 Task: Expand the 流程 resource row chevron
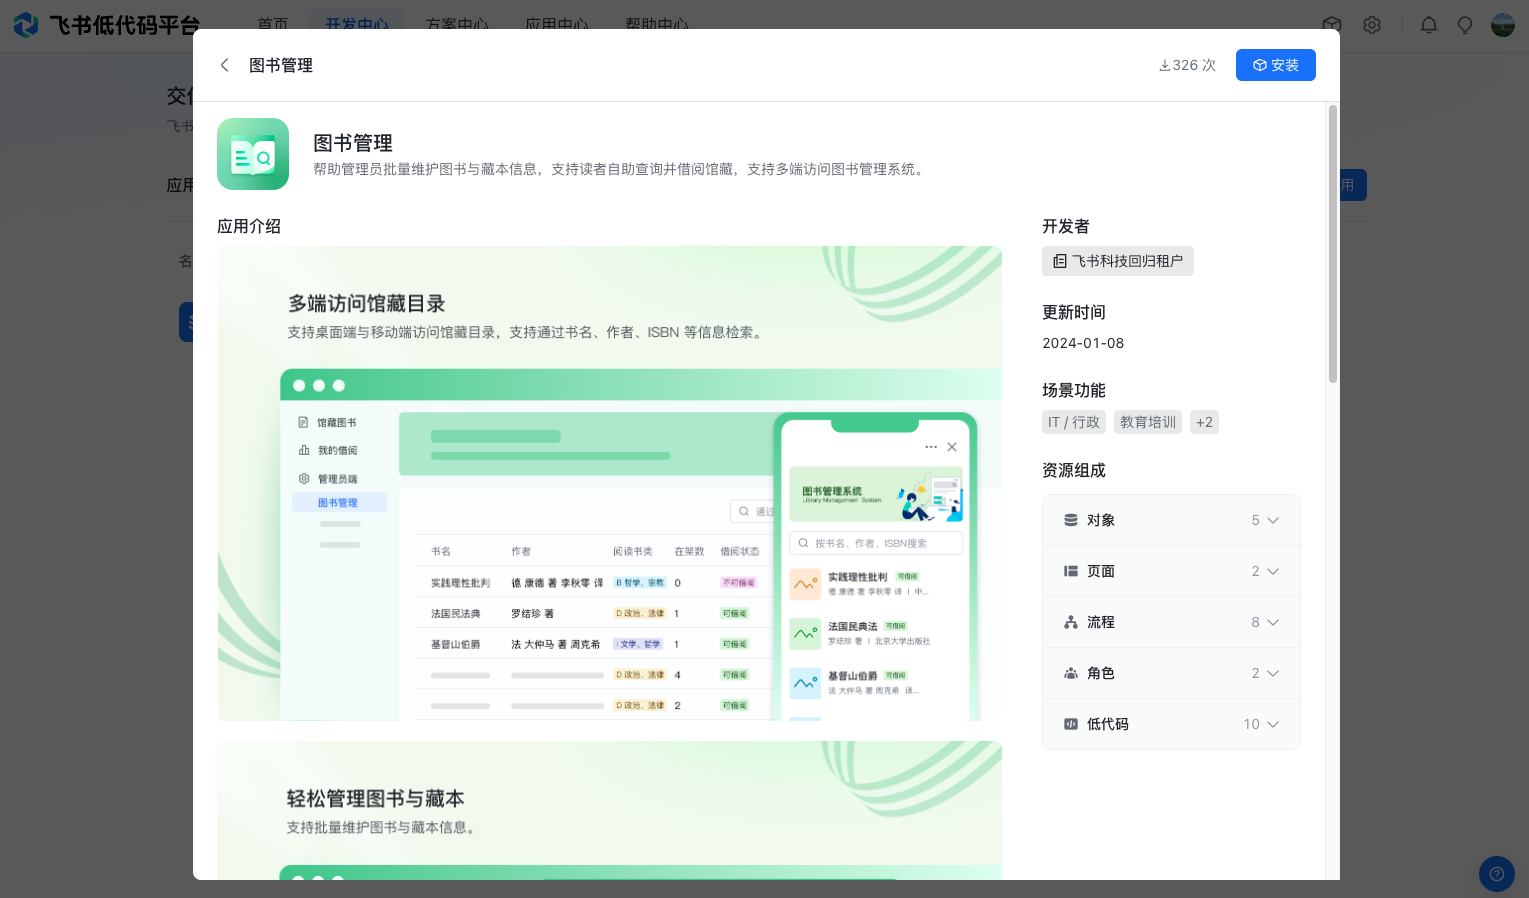click(1273, 622)
